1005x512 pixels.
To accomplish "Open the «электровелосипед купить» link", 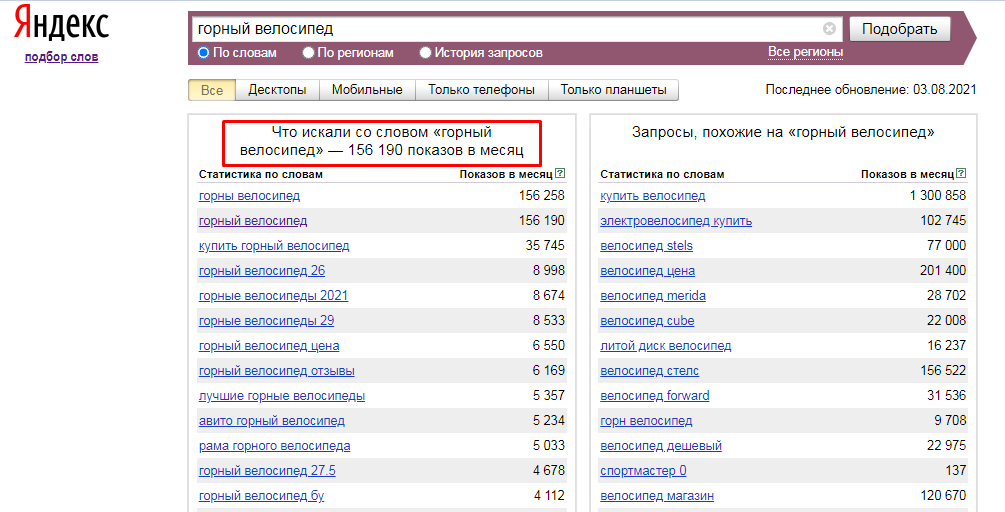I will coord(676,221).
